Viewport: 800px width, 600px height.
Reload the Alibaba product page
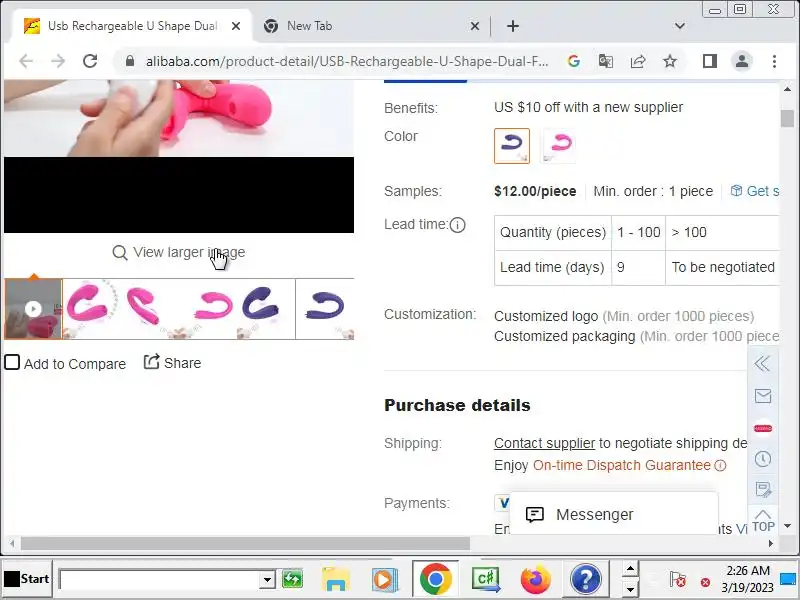[90, 61]
